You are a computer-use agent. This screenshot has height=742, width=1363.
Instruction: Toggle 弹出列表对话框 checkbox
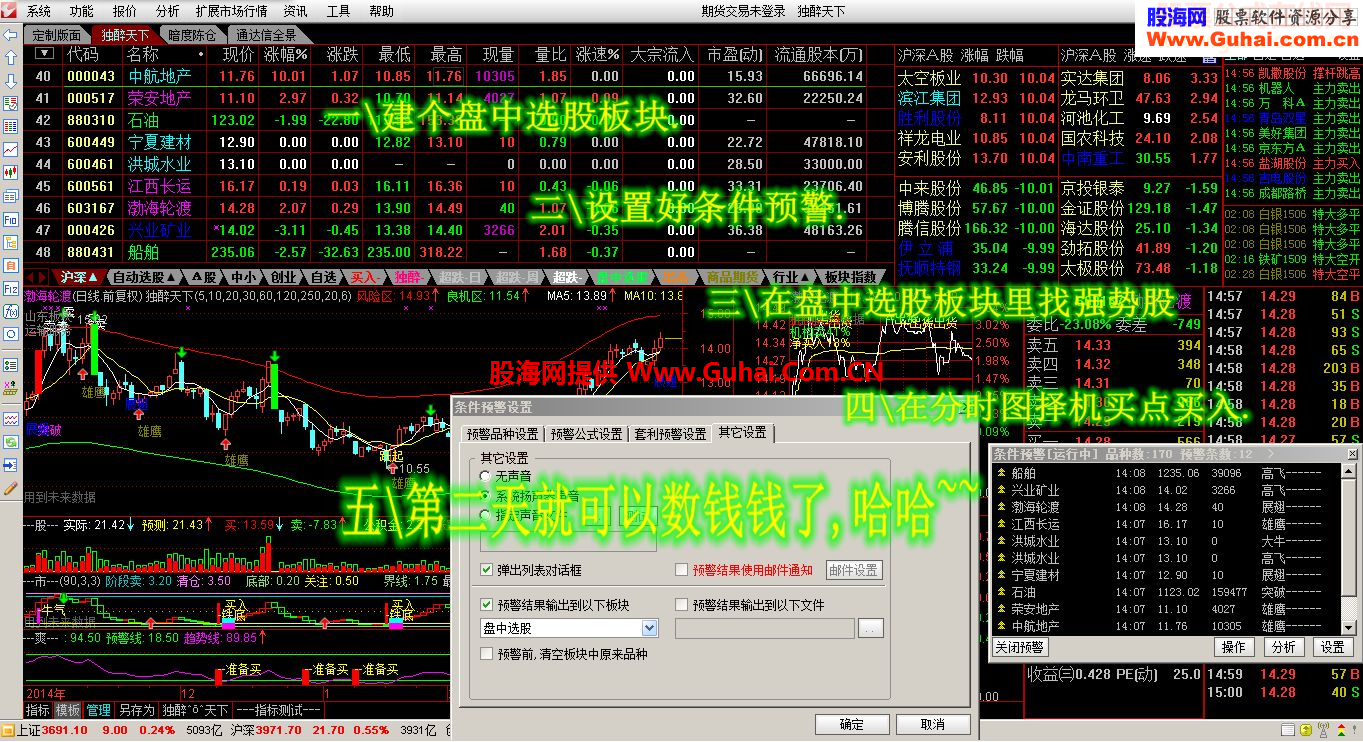[x=487, y=570]
